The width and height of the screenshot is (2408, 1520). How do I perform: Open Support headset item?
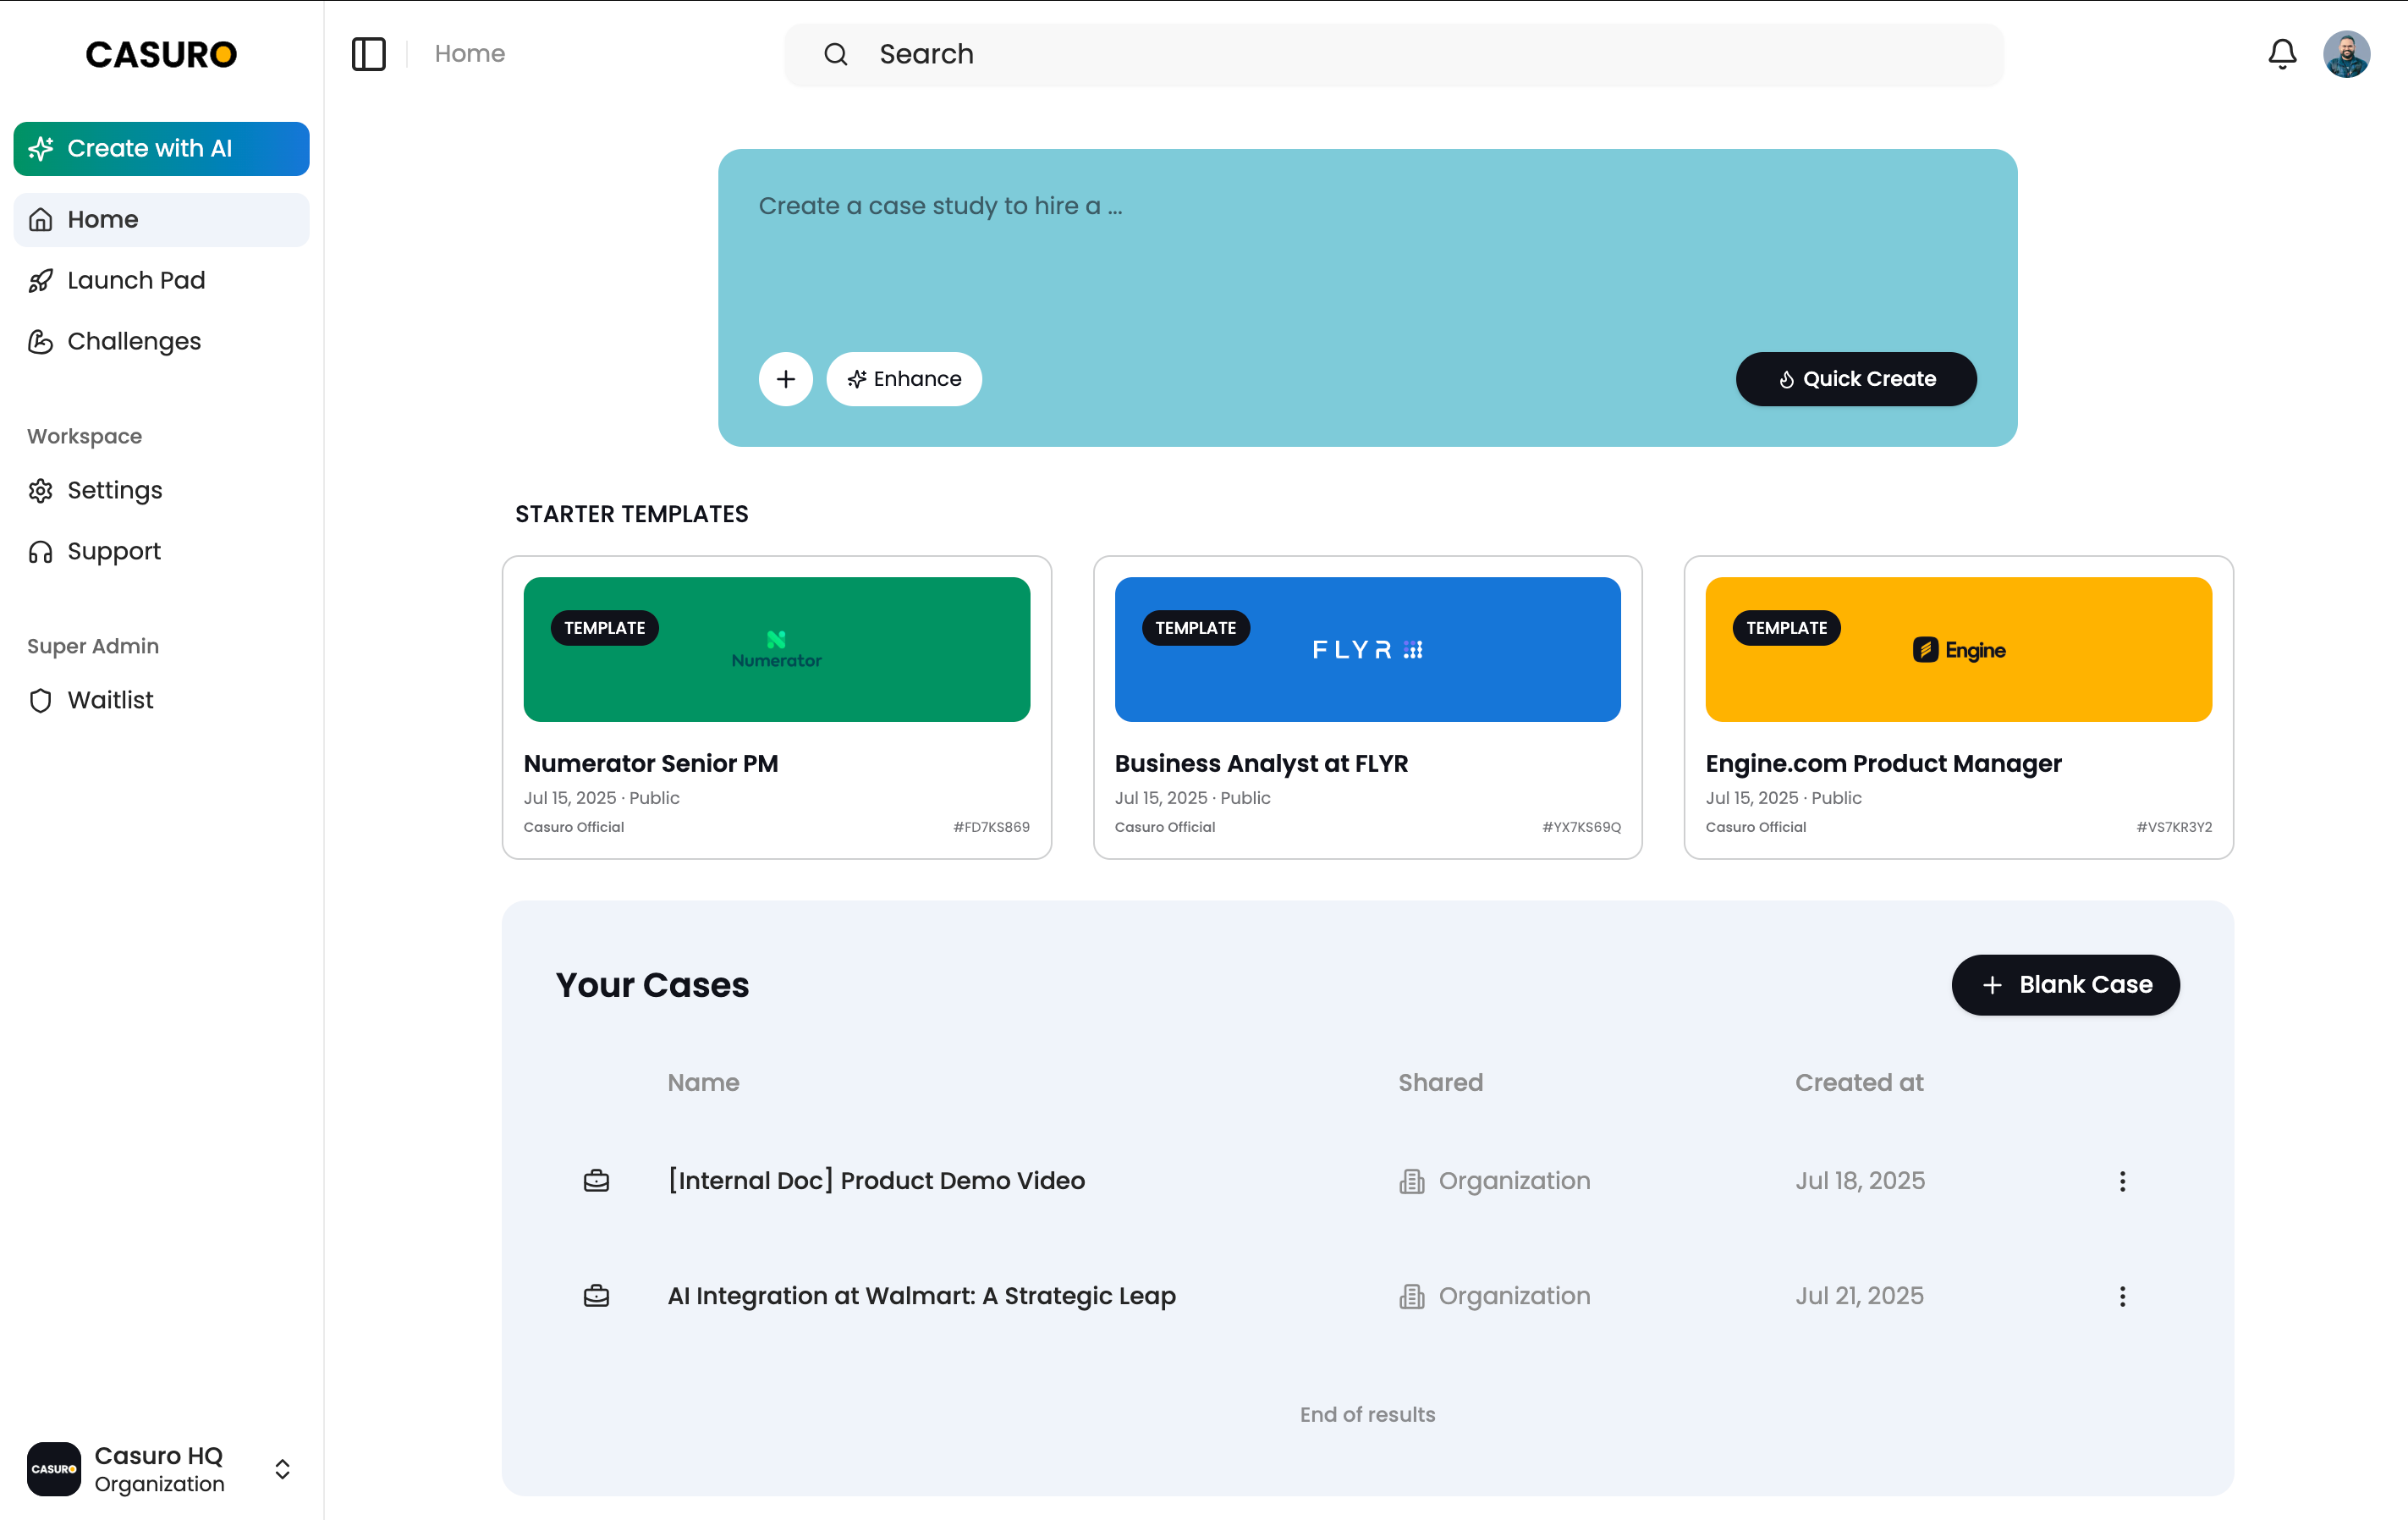(x=113, y=551)
